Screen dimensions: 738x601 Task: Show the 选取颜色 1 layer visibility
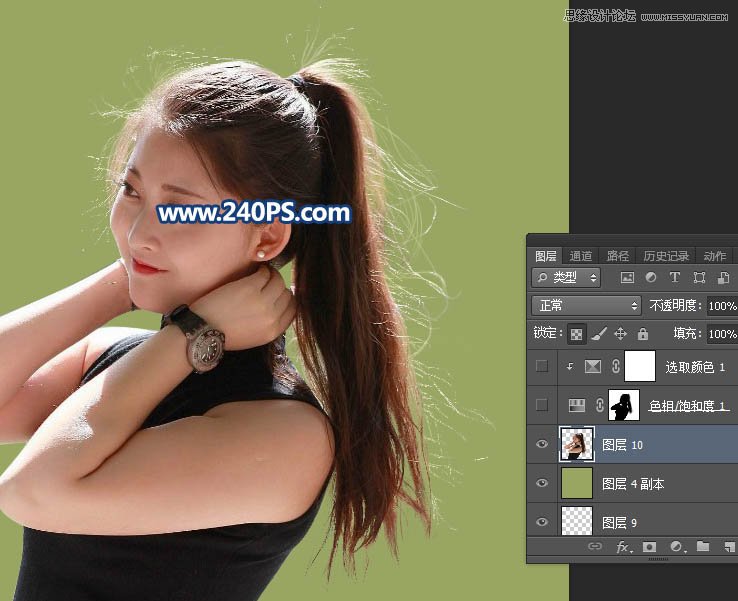click(x=542, y=366)
